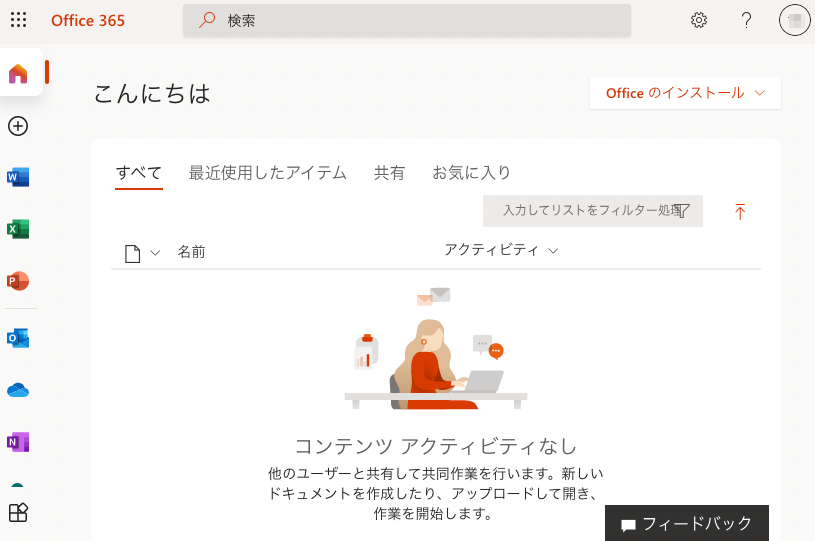Open the account profile avatar

(x=794, y=20)
